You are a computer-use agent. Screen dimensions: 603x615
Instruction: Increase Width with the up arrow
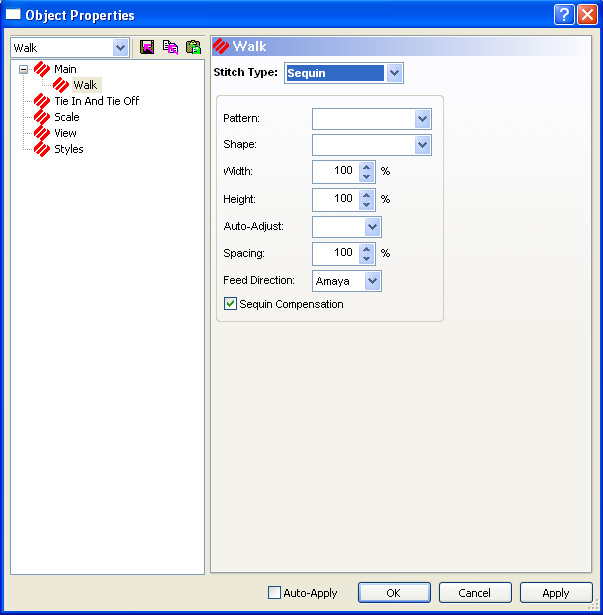pyautogui.click(x=367, y=167)
